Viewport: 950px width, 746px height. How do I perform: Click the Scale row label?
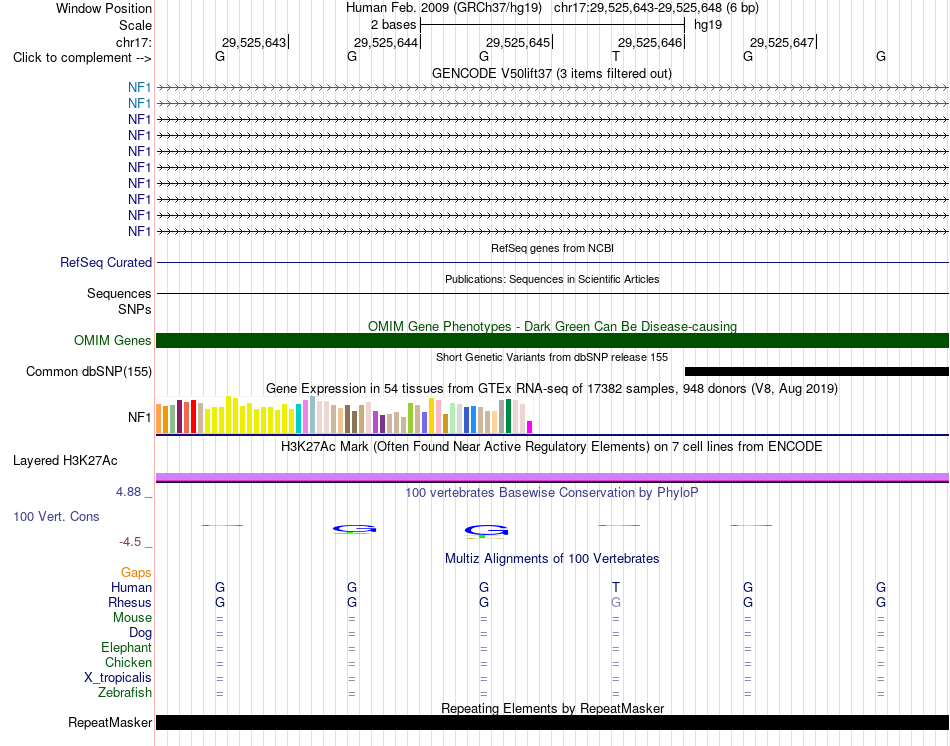(136, 25)
